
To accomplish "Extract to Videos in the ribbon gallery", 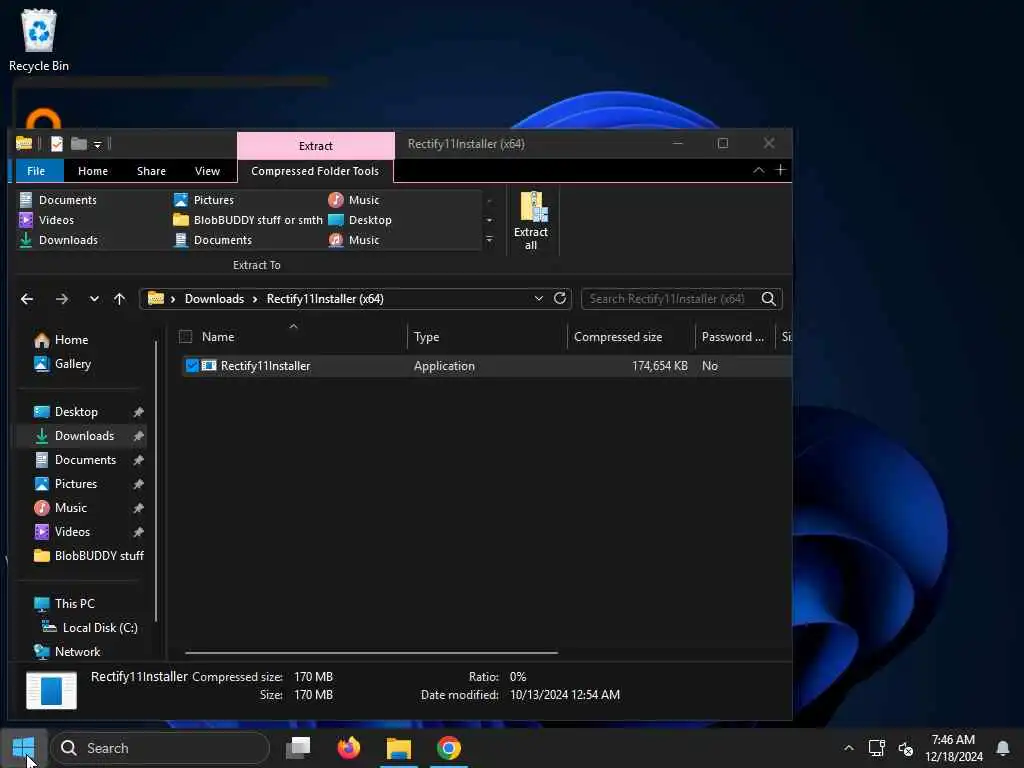I will pos(46,220).
